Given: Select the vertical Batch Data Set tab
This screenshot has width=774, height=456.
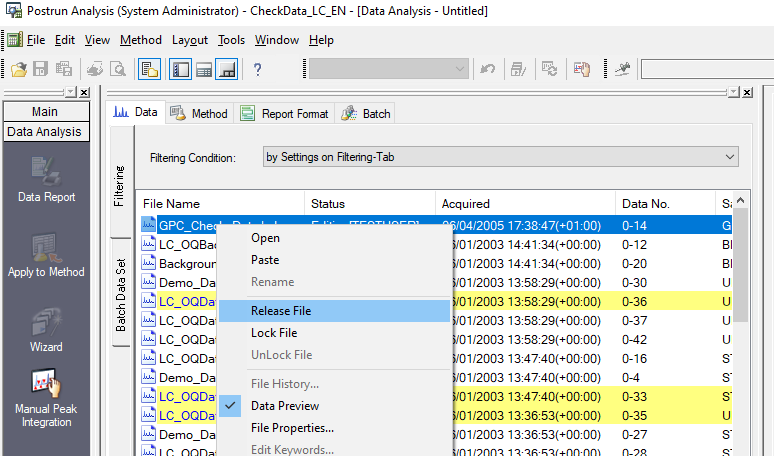Looking at the screenshot, I should (x=120, y=294).
